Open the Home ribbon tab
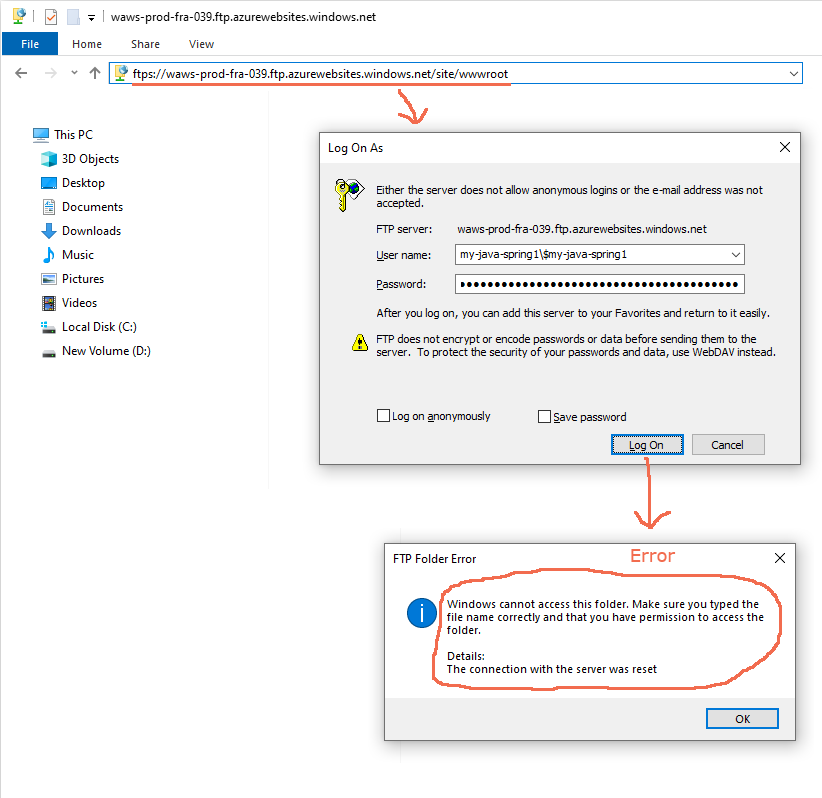The height and width of the screenshot is (798, 822). pos(87,44)
